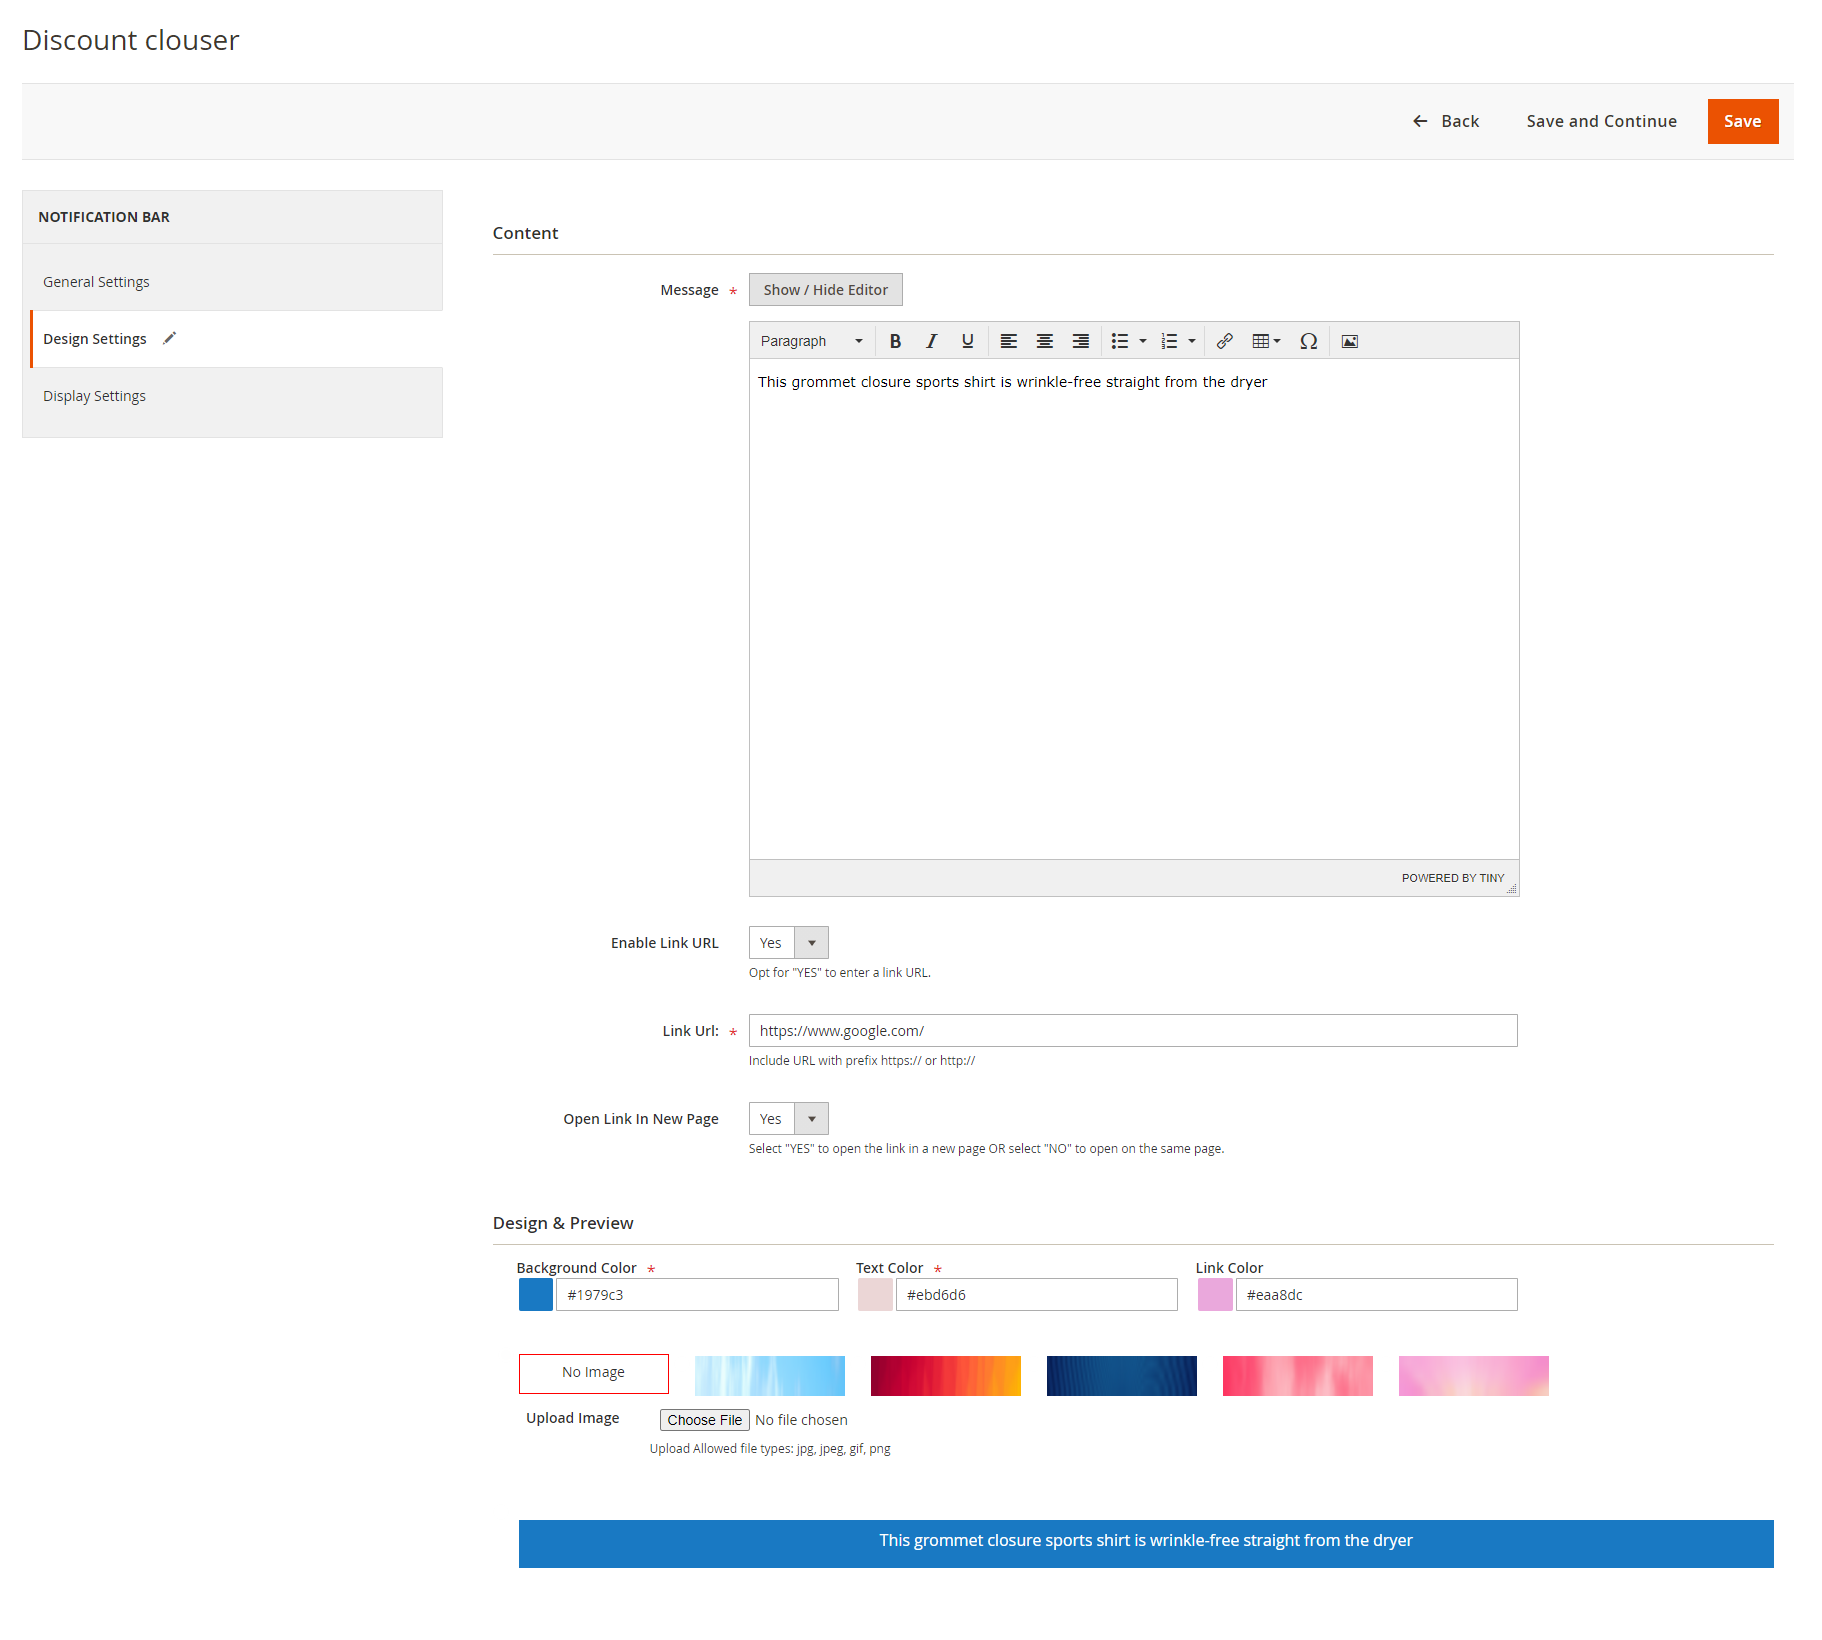The height and width of the screenshot is (1640, 1822).
Task: Click the Show / Hide Editor button
Action: click(825, 290)
